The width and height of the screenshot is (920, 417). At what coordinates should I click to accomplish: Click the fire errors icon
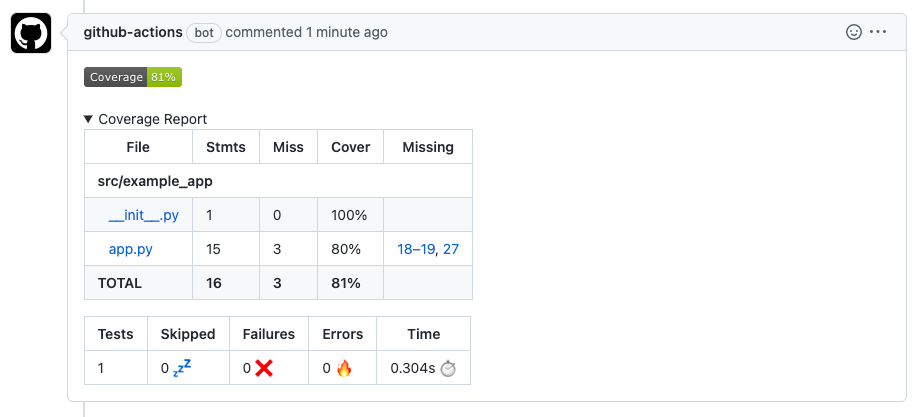click(x=344, y=368)
